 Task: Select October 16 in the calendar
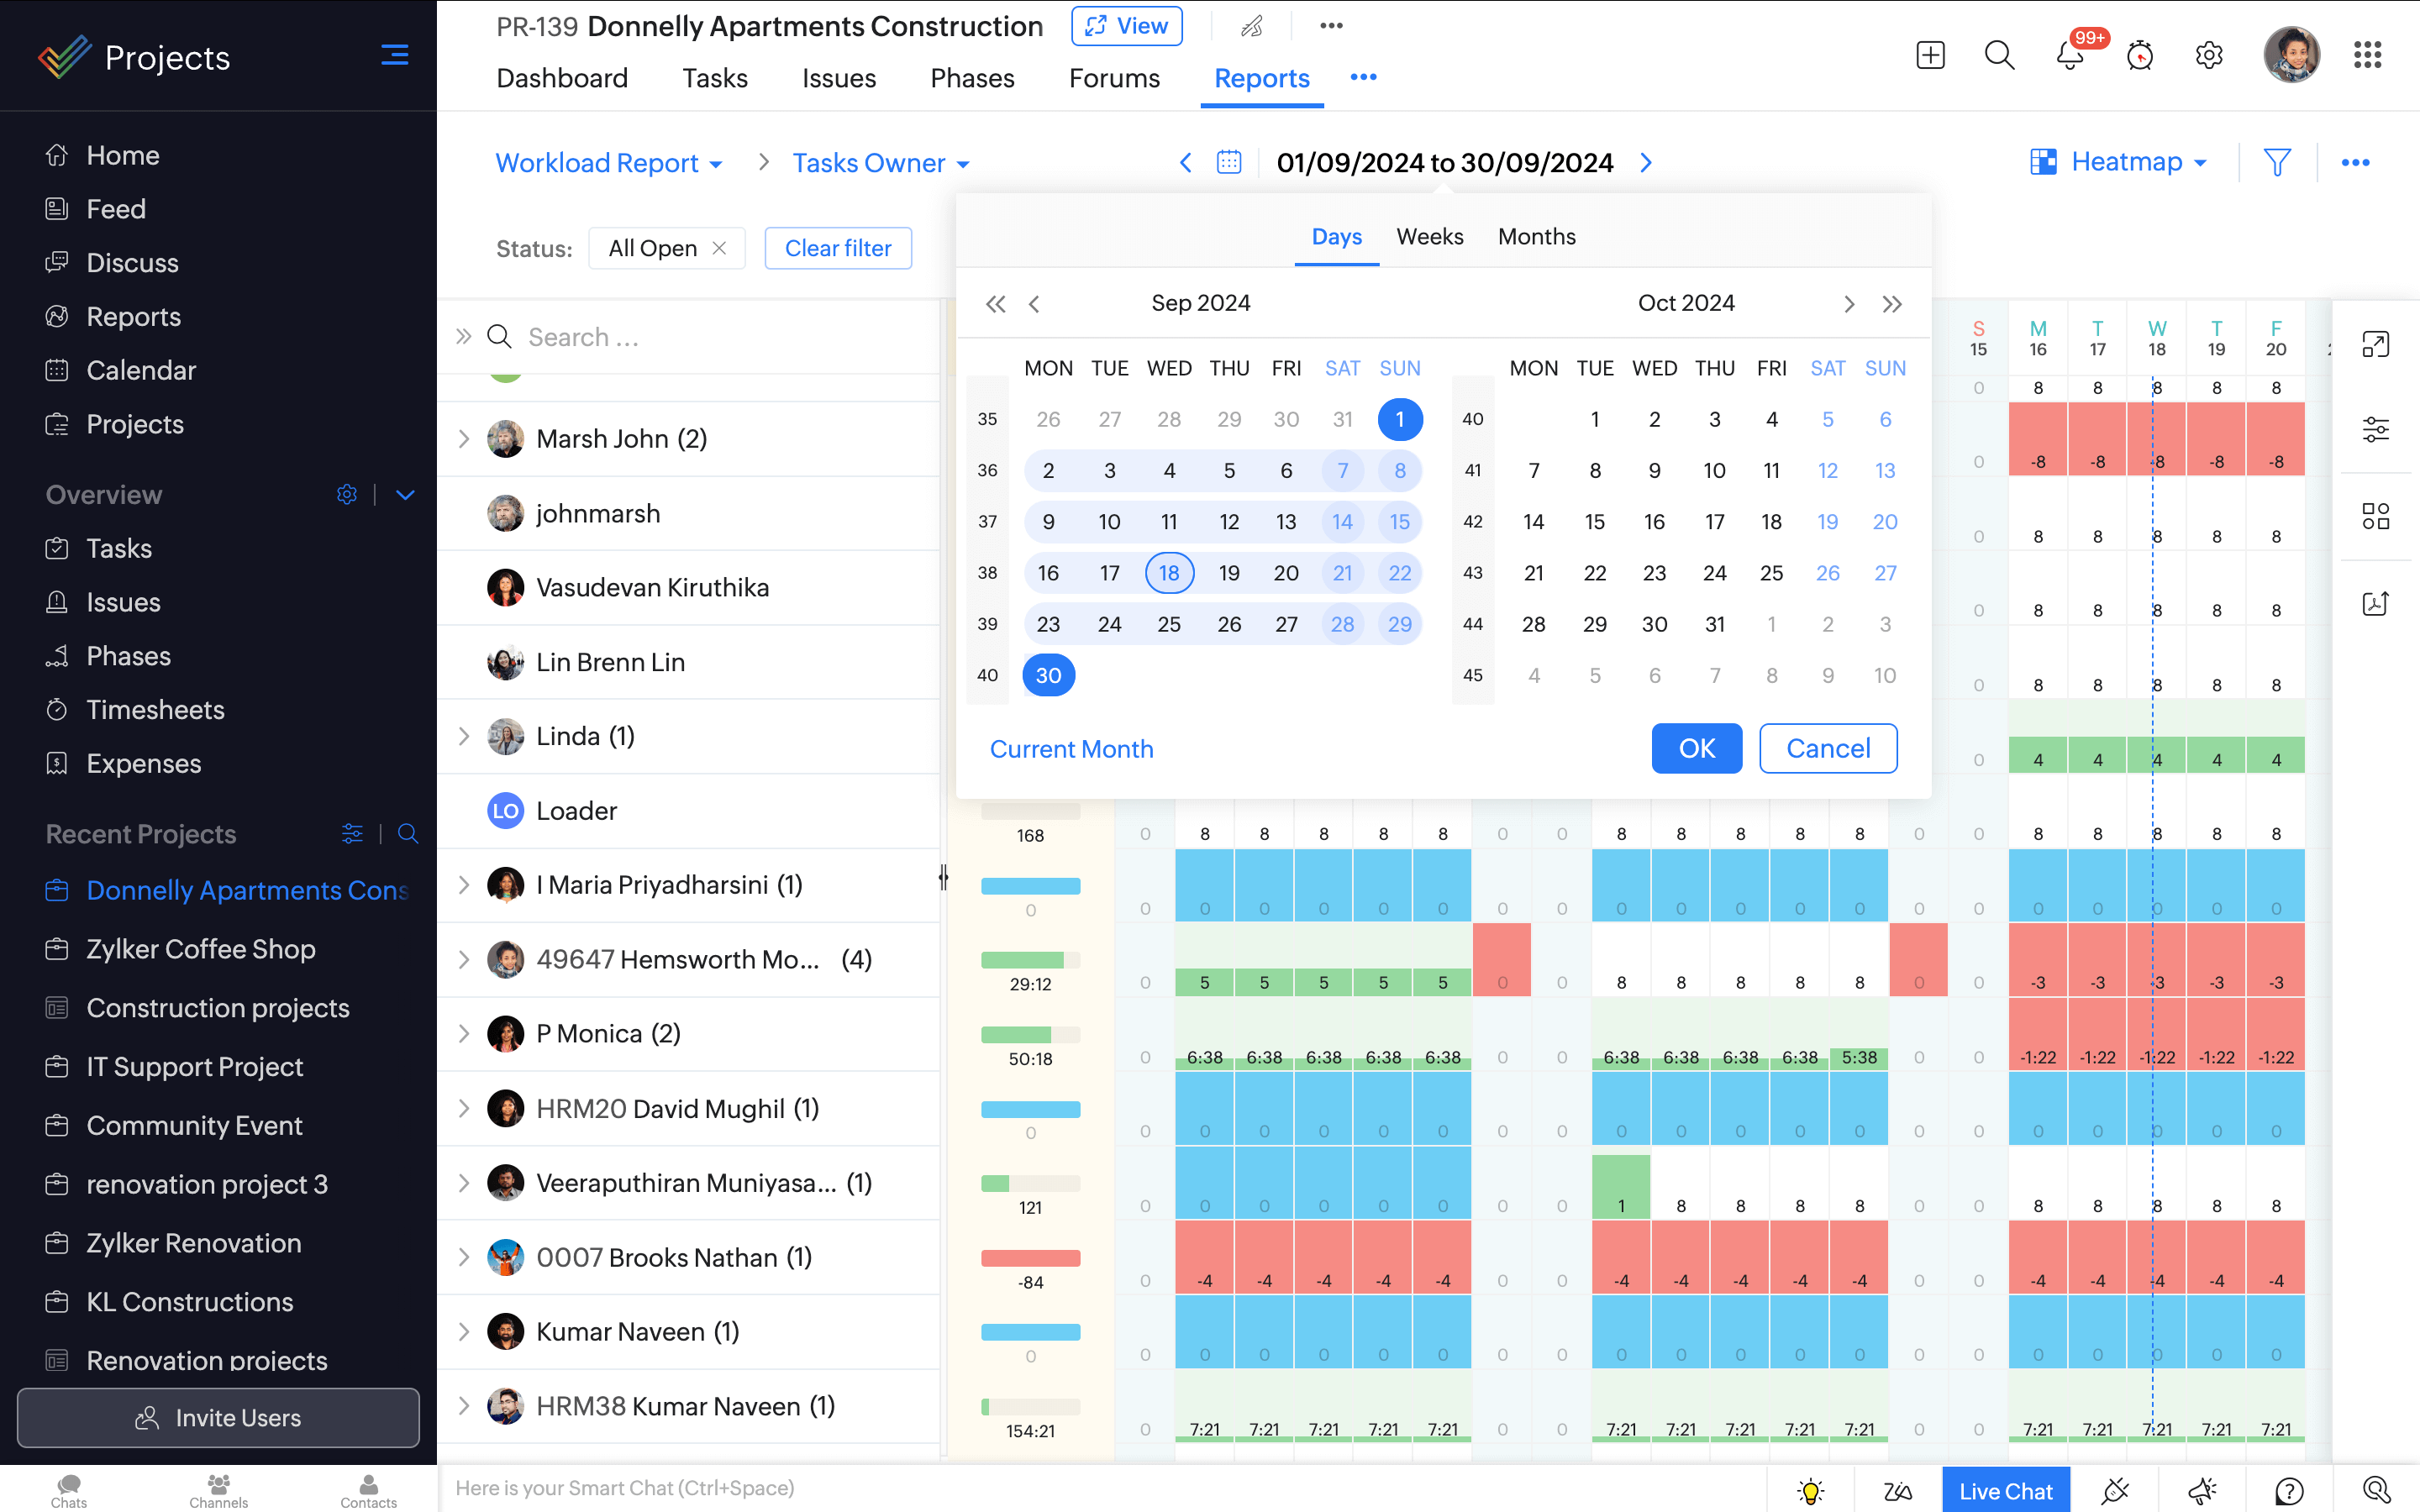click(1654, 522)
